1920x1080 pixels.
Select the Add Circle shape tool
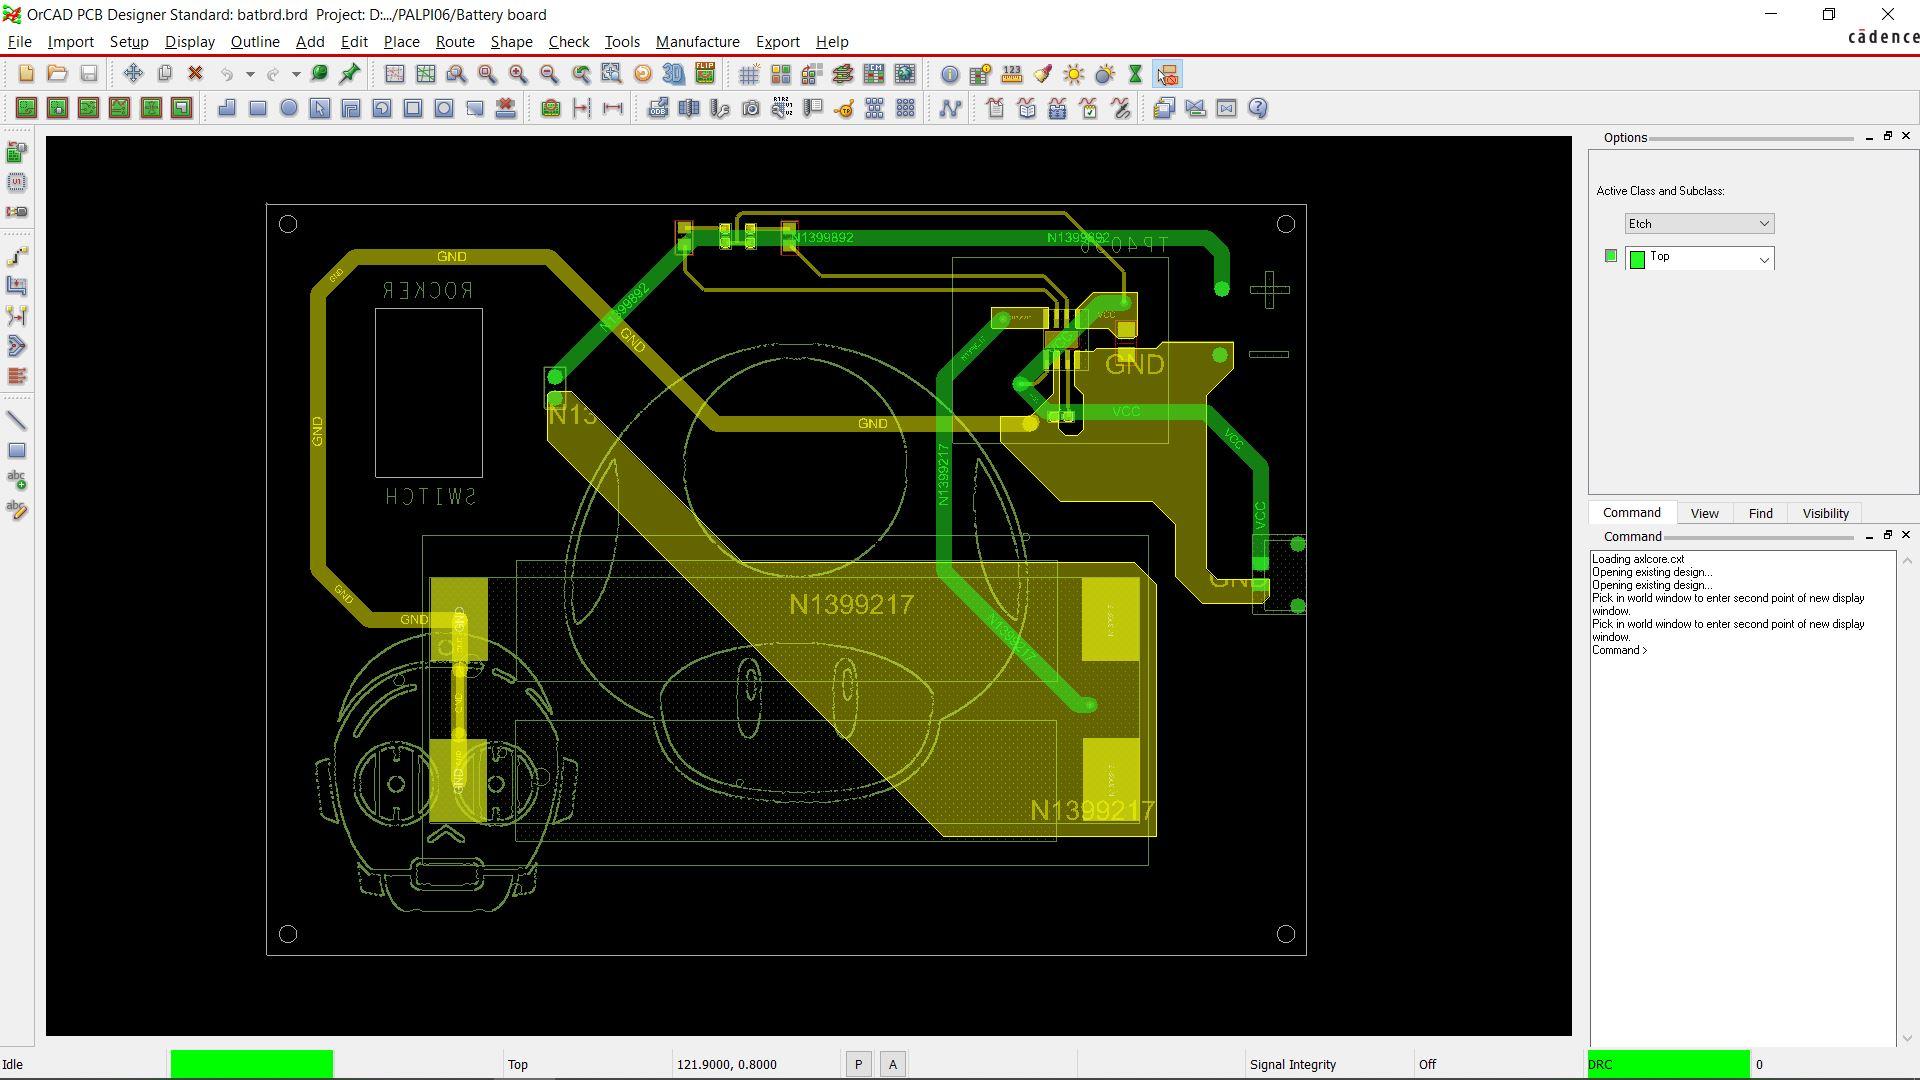tap(289, 108)
